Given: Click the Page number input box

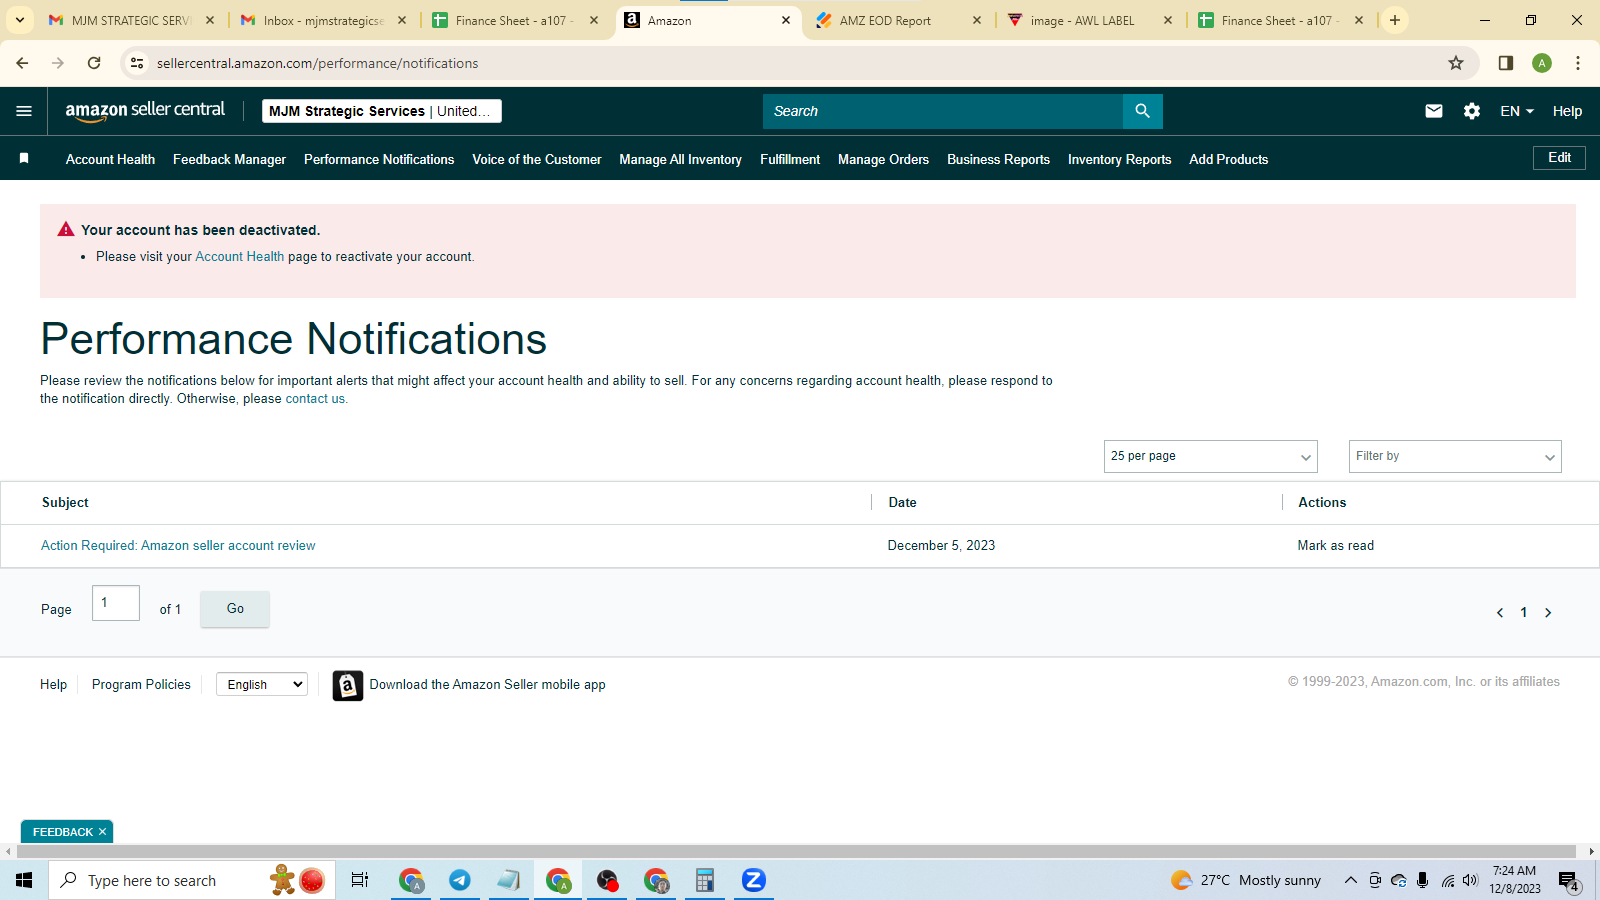Looking at the screenshot, I should [116, 603].
